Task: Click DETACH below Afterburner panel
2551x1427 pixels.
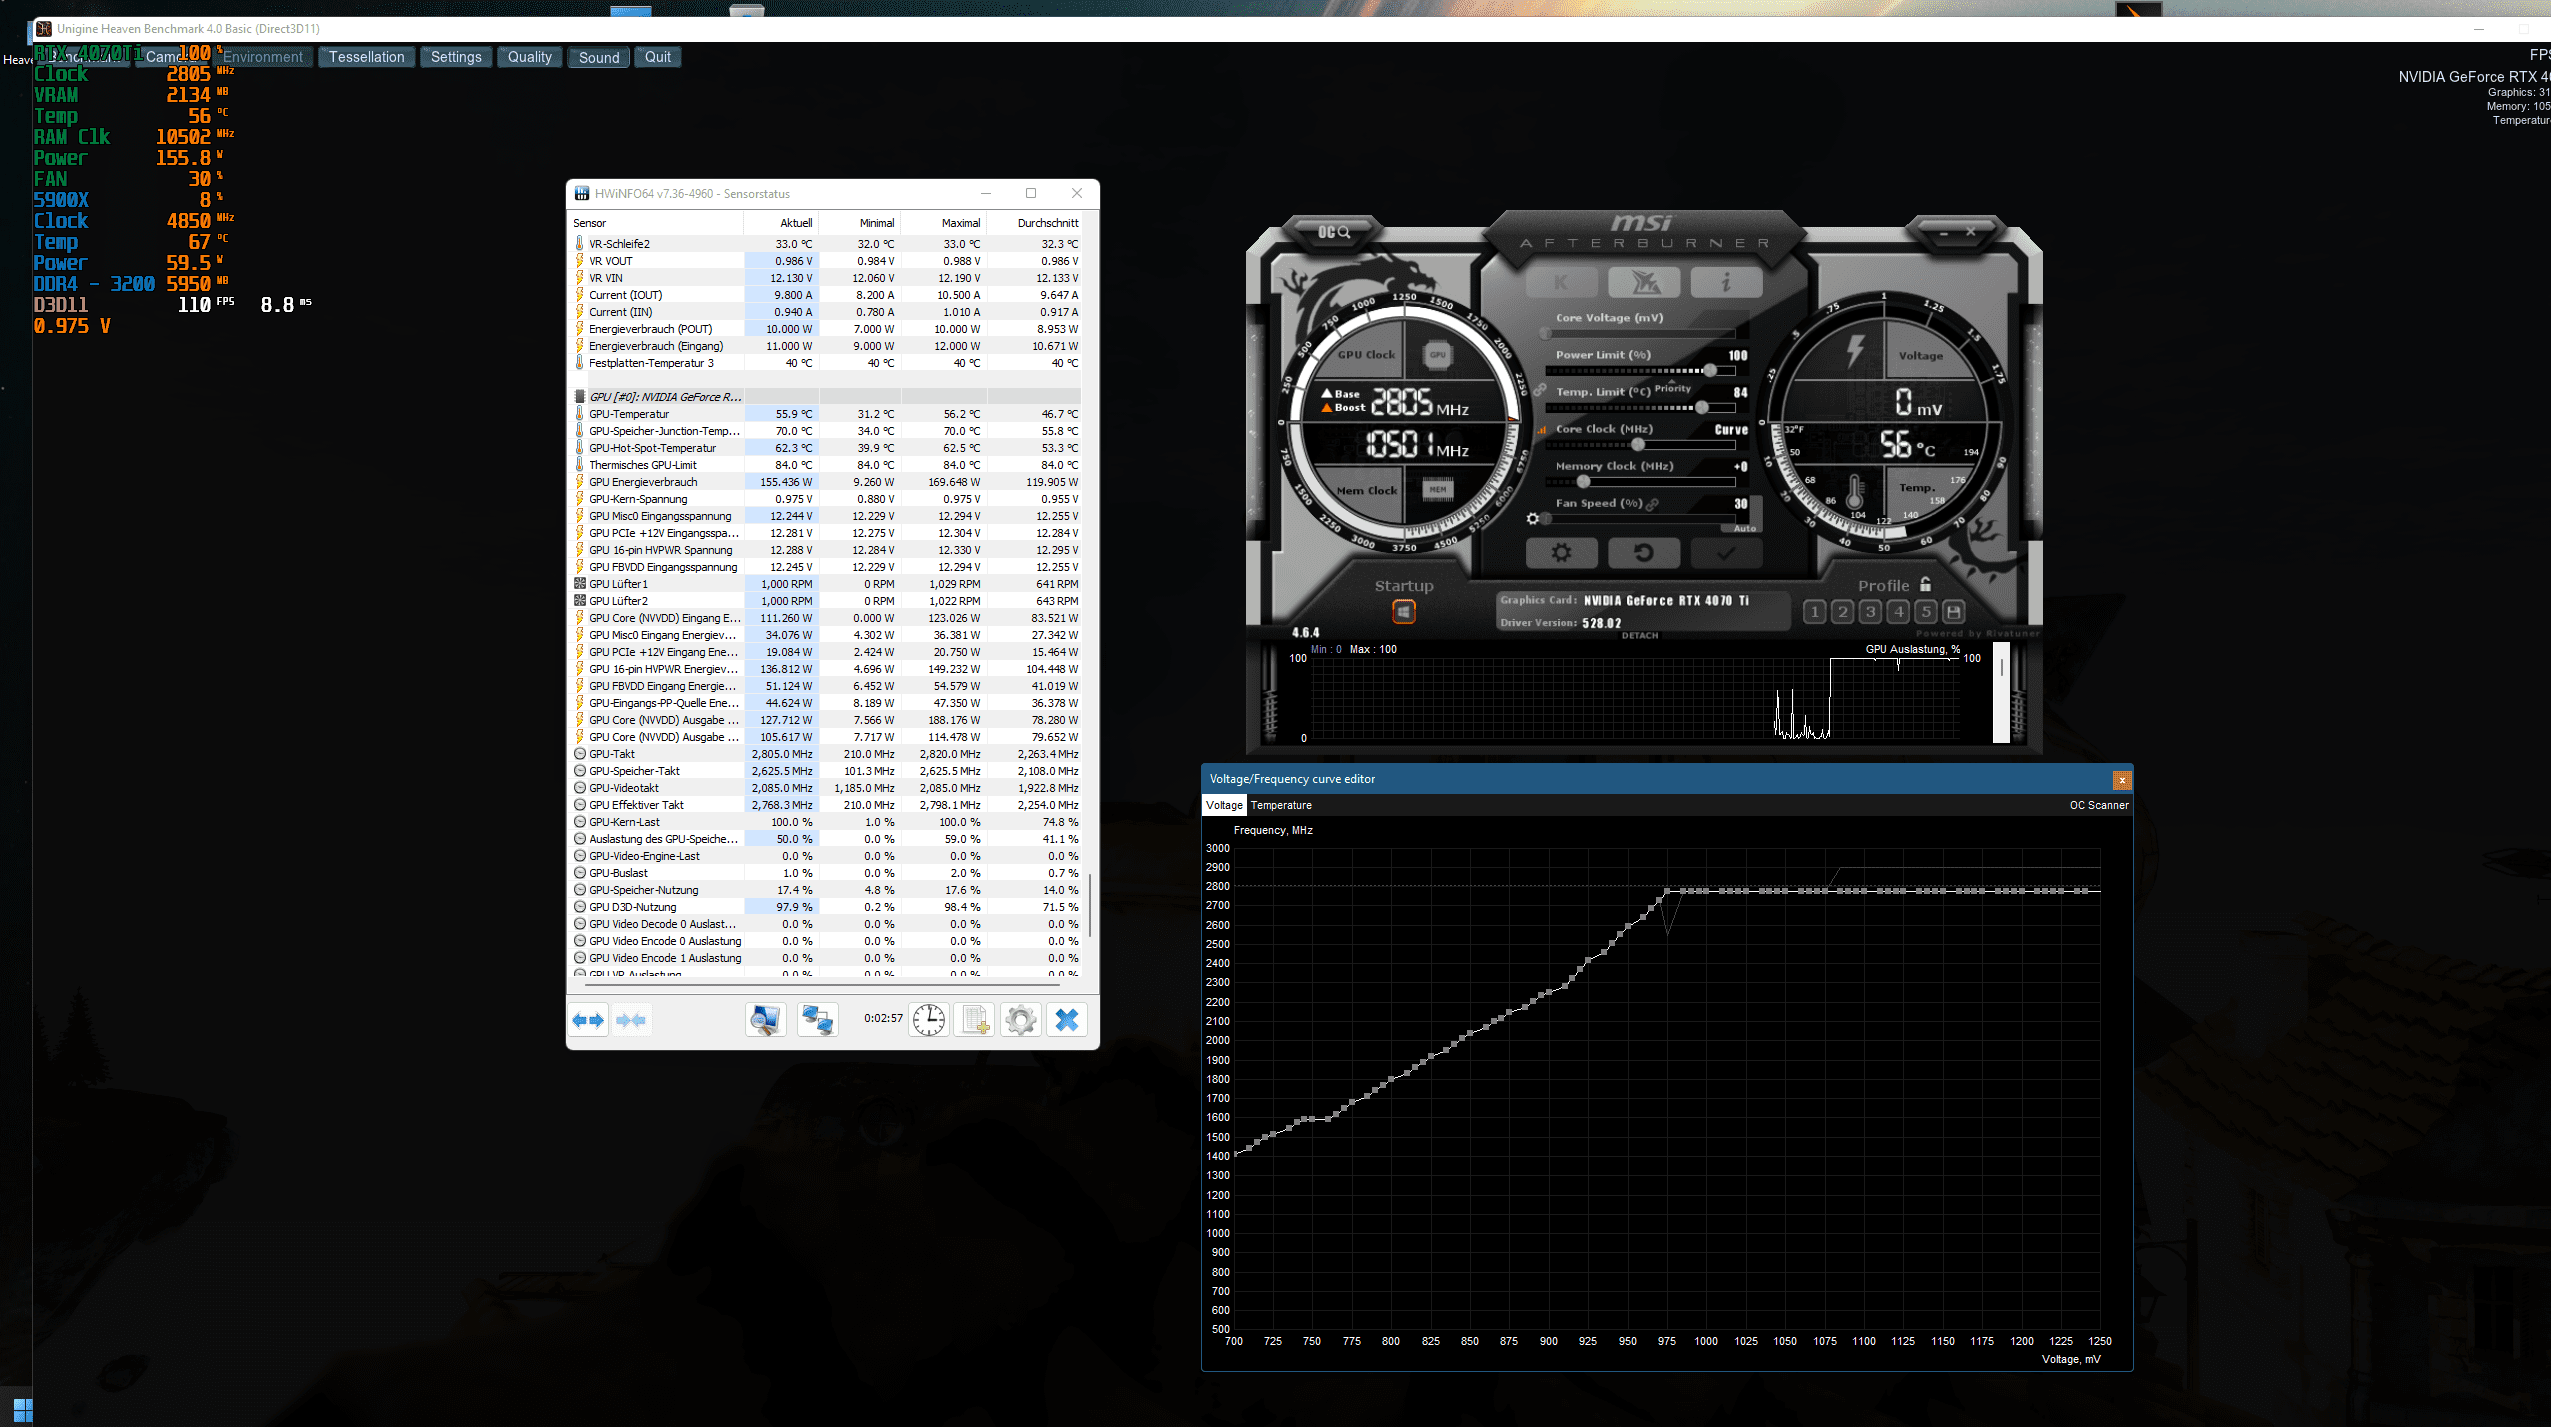Action: [1640, 635]
